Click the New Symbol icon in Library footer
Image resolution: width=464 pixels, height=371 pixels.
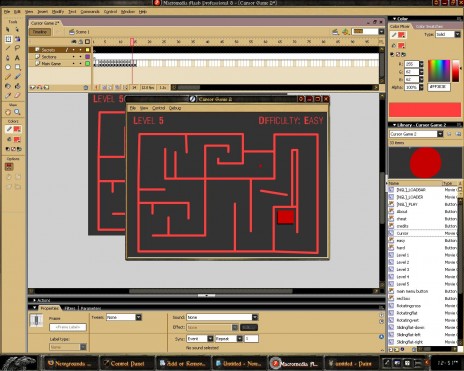(x=391, y=349)
